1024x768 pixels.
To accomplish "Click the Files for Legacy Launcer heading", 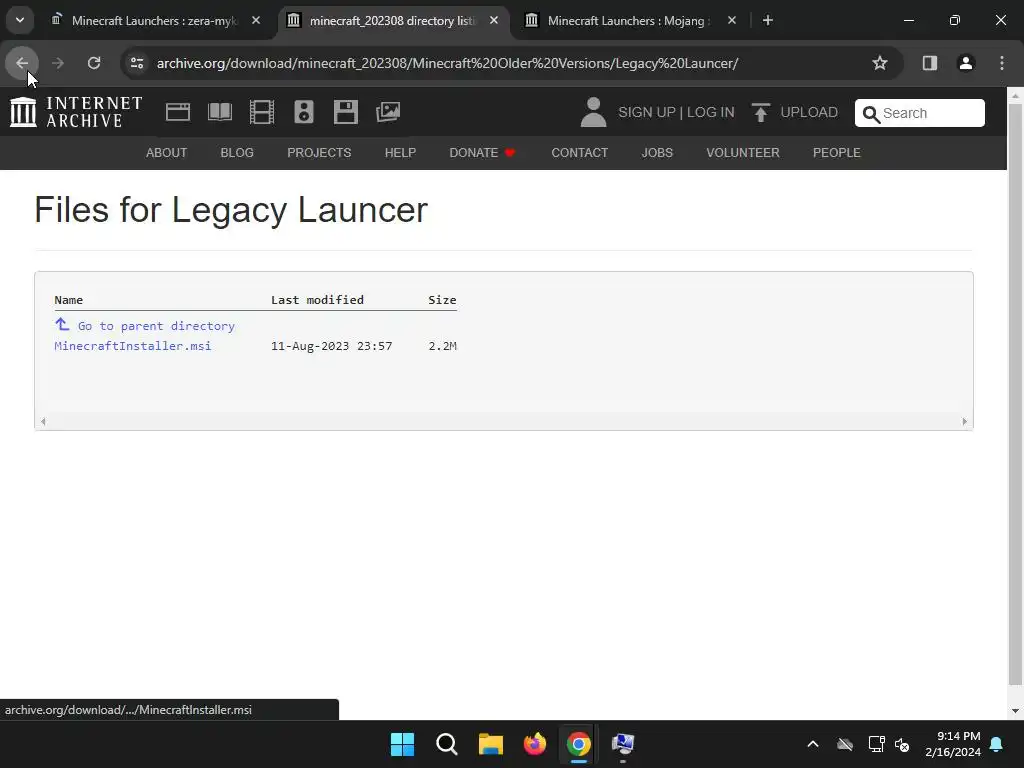I will [231, 210].
